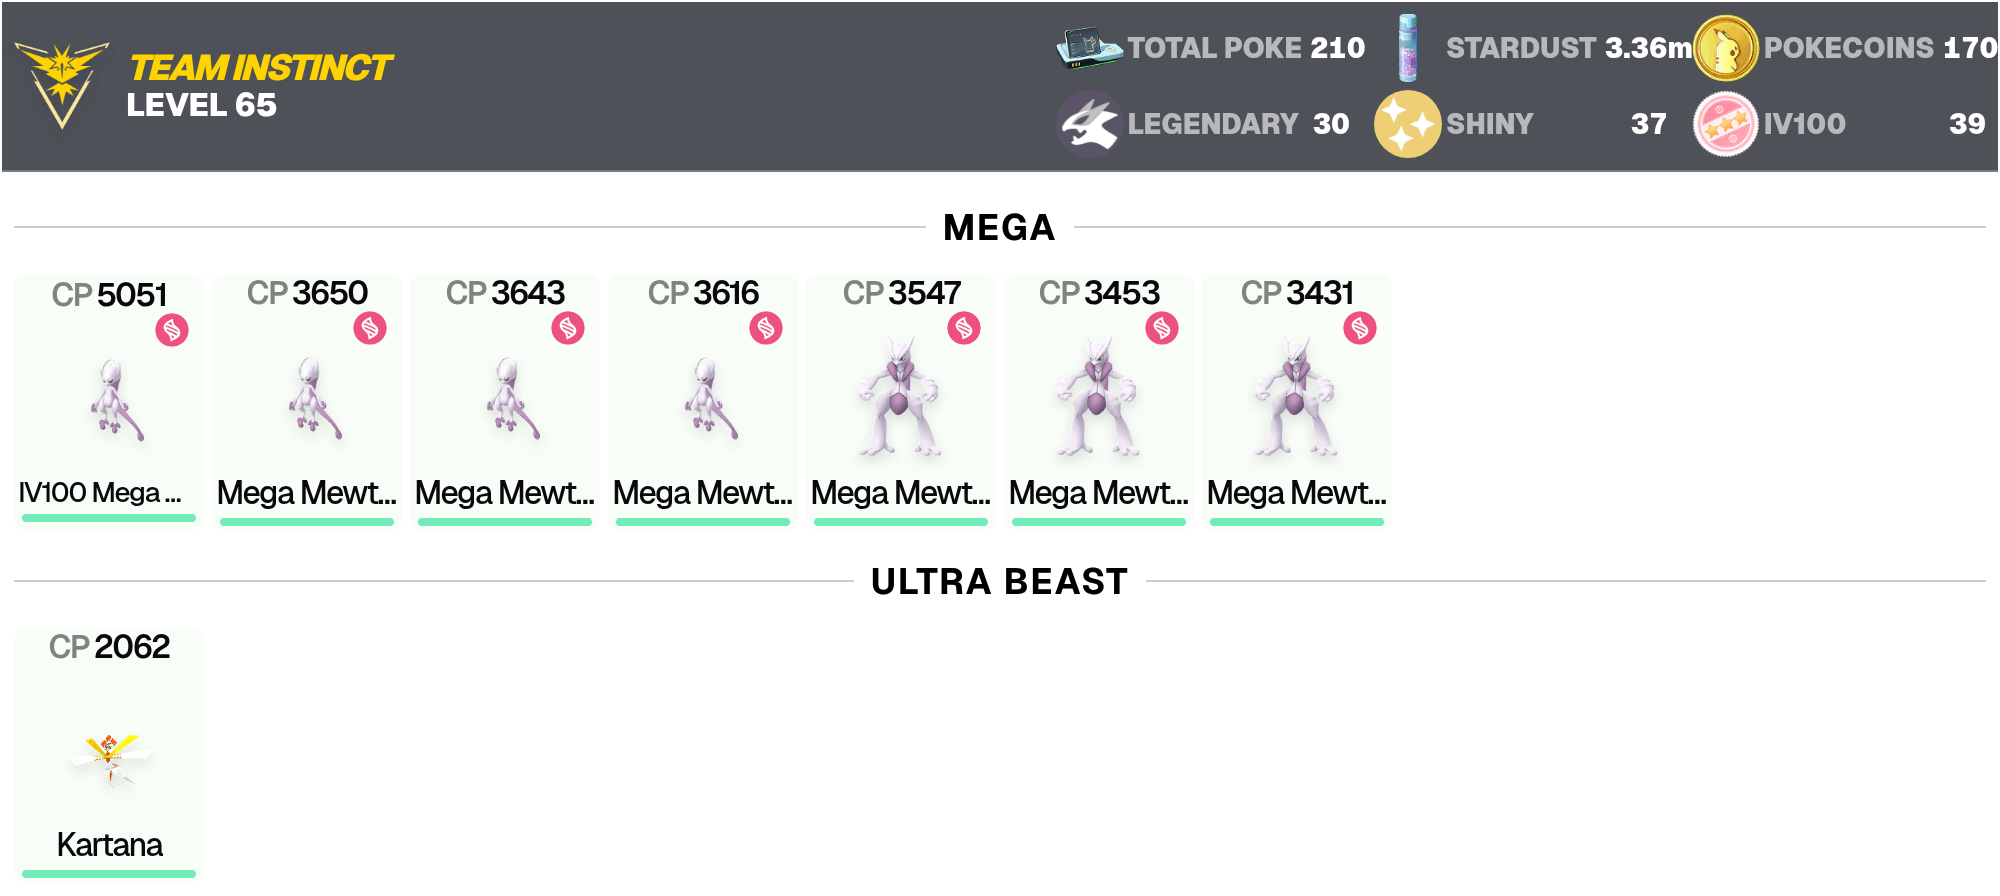
Task: Click the Pokecoins gold coin icon
Action: [x=1725, y=48]
